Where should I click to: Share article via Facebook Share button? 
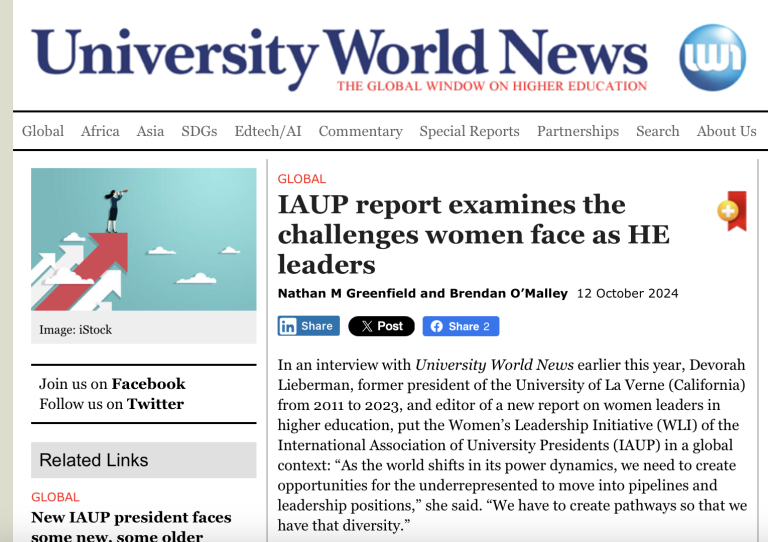click(x=460, y=326)
